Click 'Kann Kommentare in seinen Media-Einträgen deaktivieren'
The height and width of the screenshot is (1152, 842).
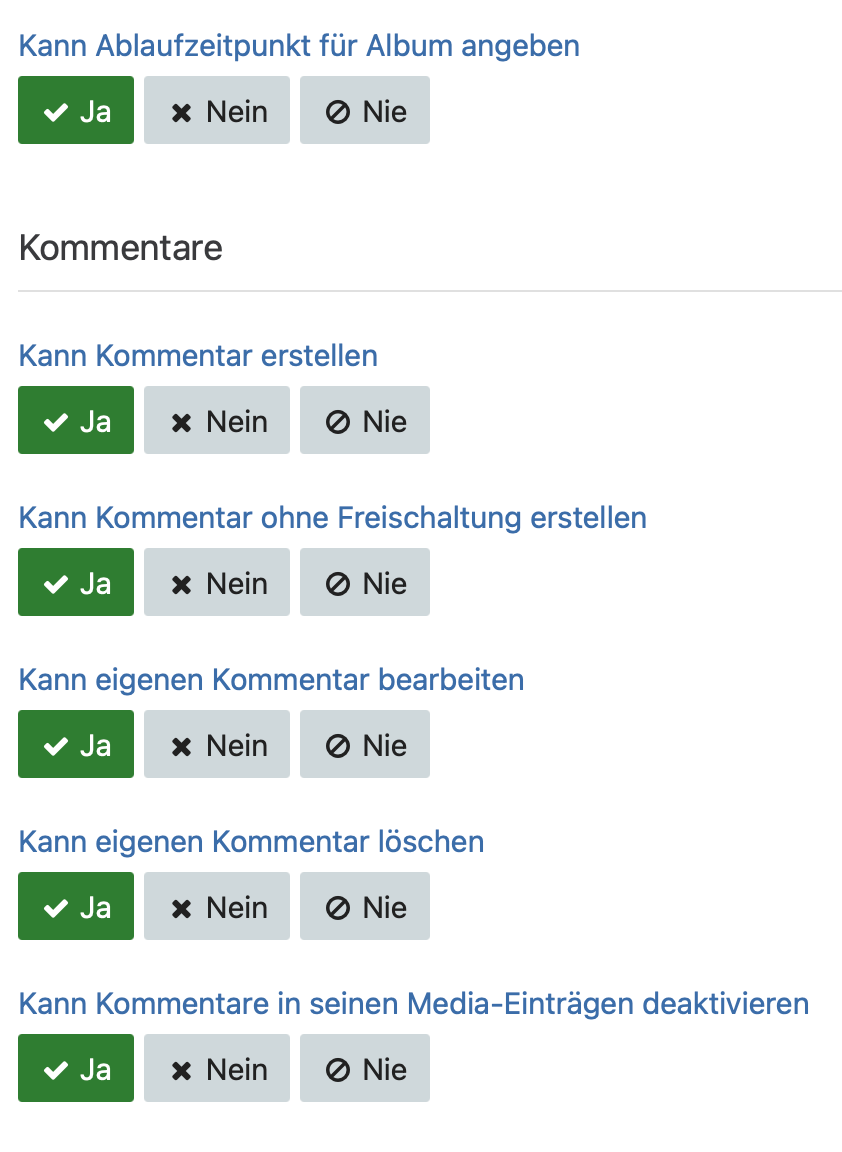tap(414, 1004)
